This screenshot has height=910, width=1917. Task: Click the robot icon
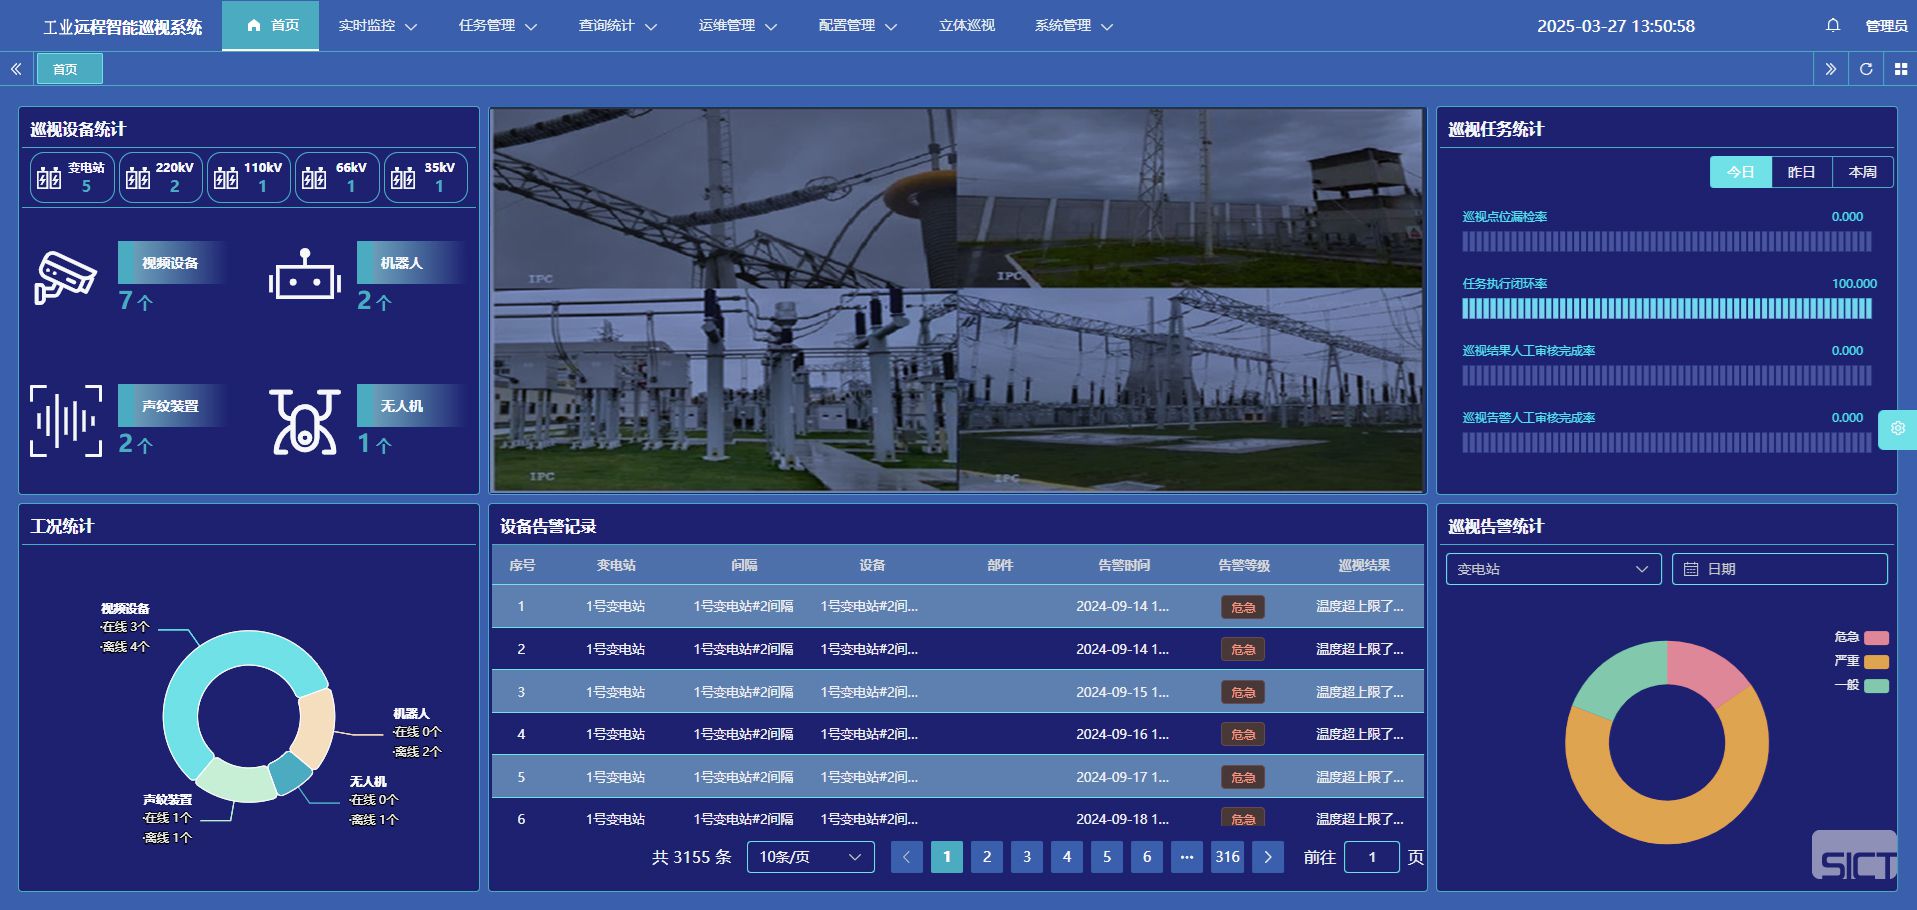click(x=305, y=276)
